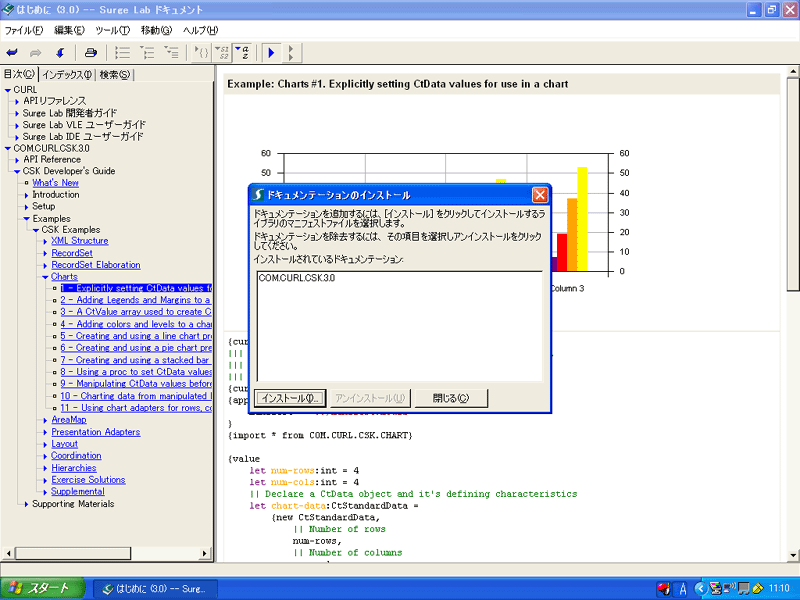Open '11 - Using chart adapters for rows' example
This screenshot has height=600, width=800.
(x=136, y=408)
